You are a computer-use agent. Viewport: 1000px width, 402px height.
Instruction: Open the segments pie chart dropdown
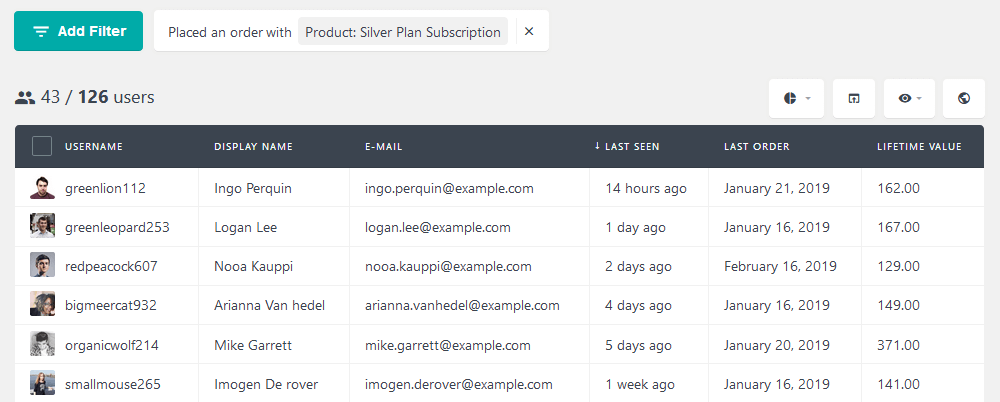coord(796,98)
